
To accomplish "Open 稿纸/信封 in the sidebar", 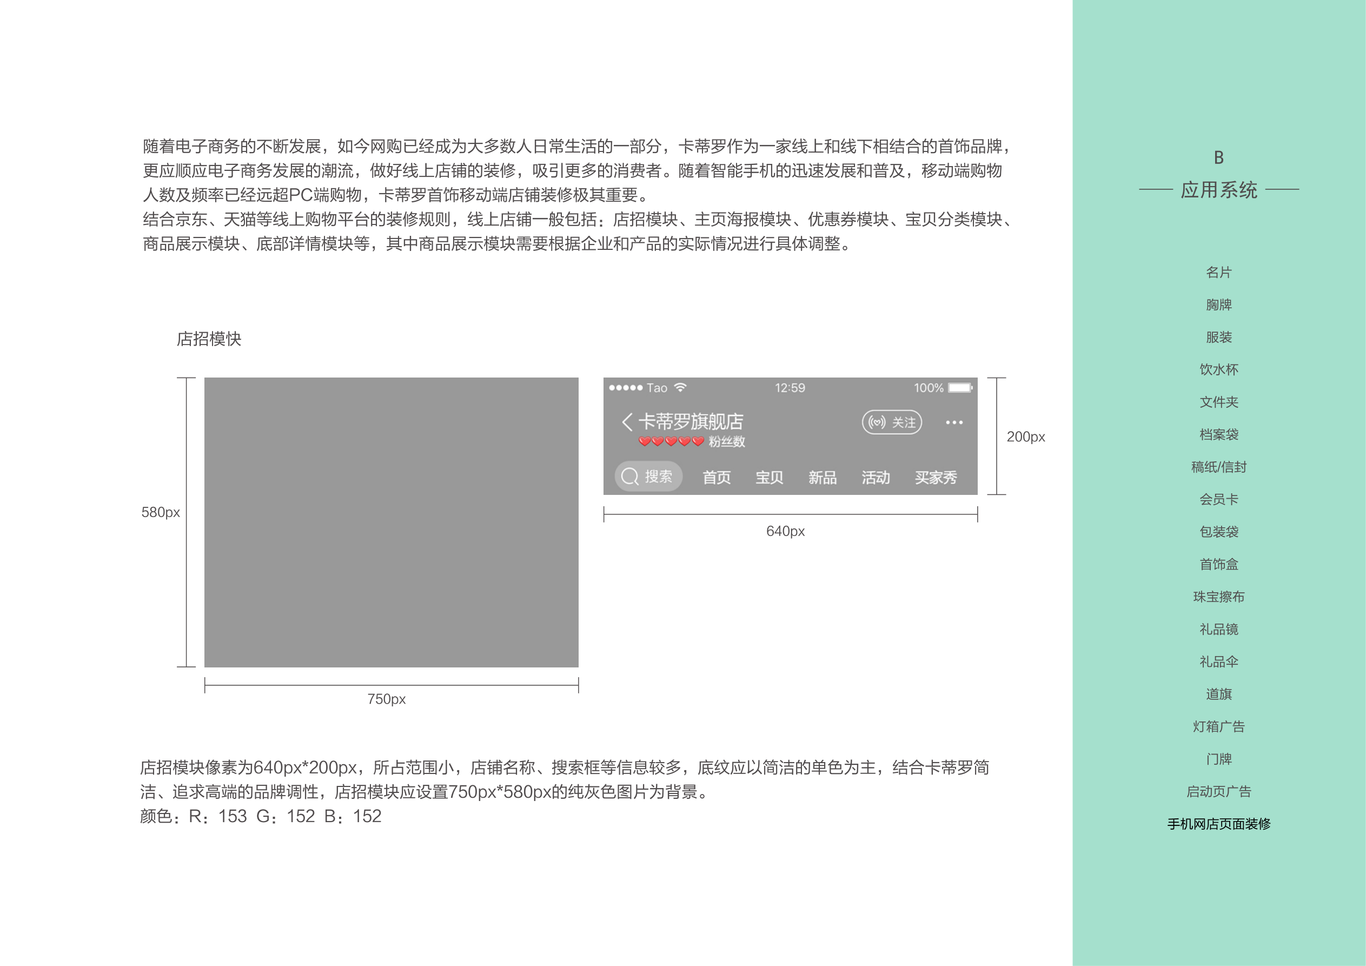I will click(x=1219, y=467).
